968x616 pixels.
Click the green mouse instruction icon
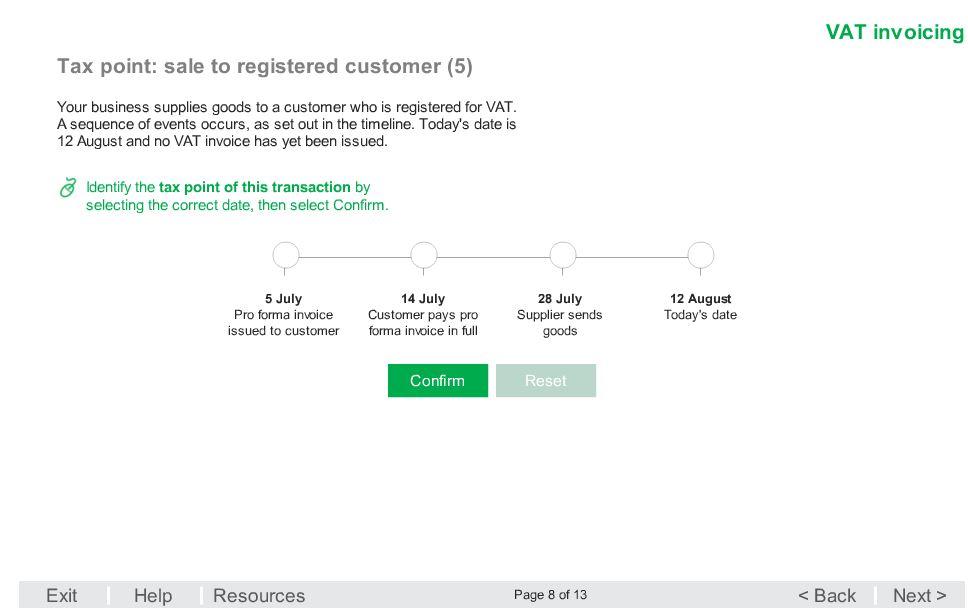point(68,188)
